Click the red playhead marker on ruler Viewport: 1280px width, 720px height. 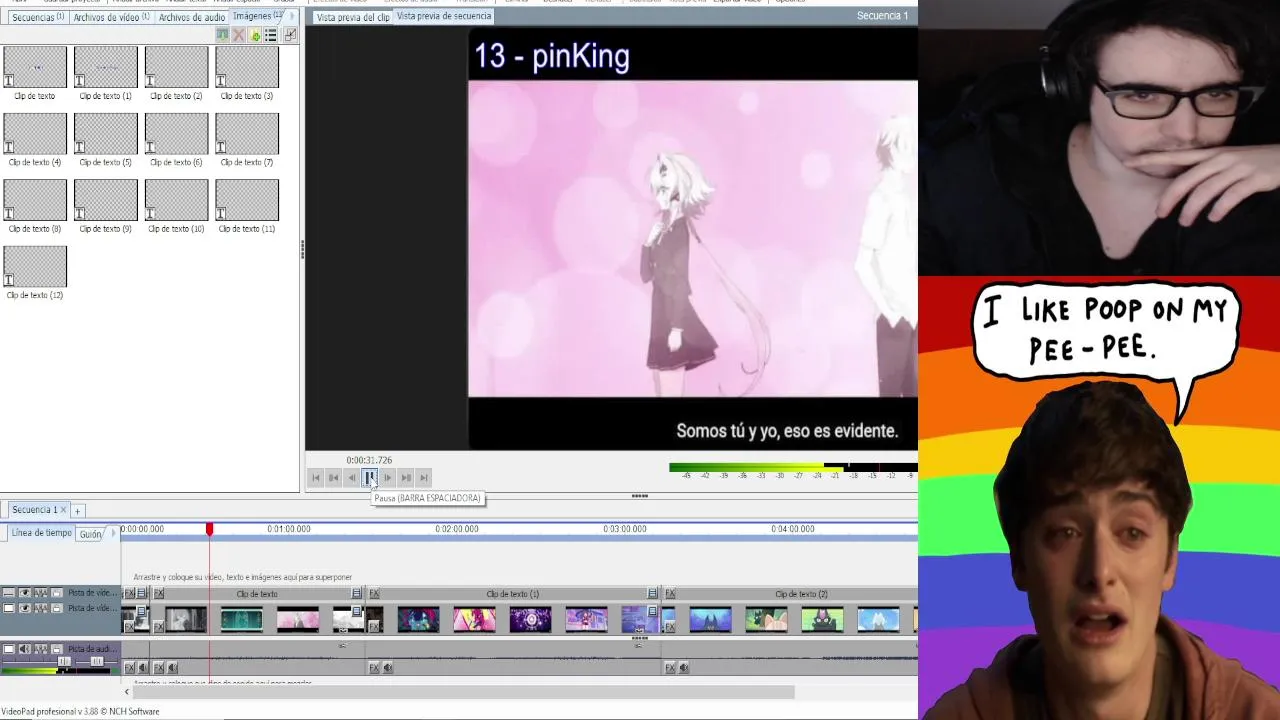210,529
